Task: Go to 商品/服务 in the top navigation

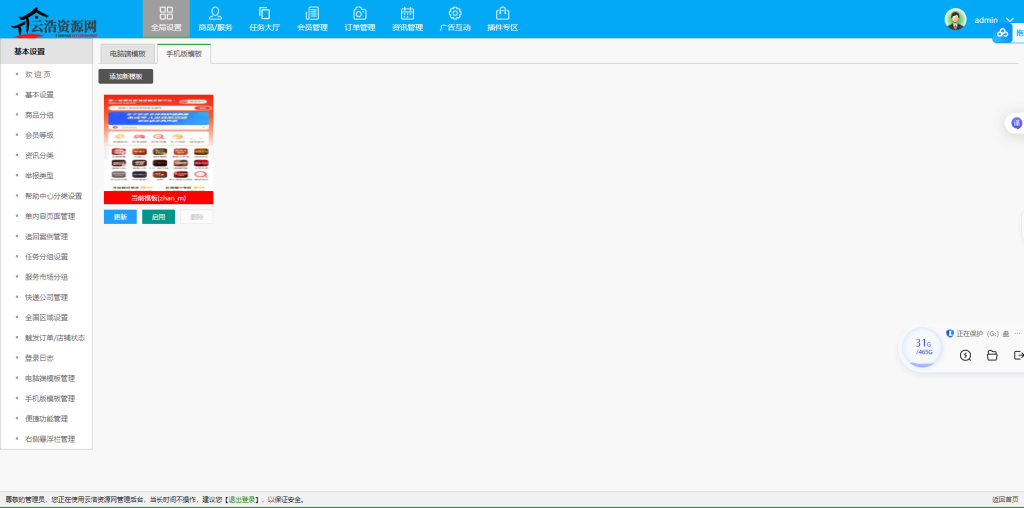Action: [214, 18]
